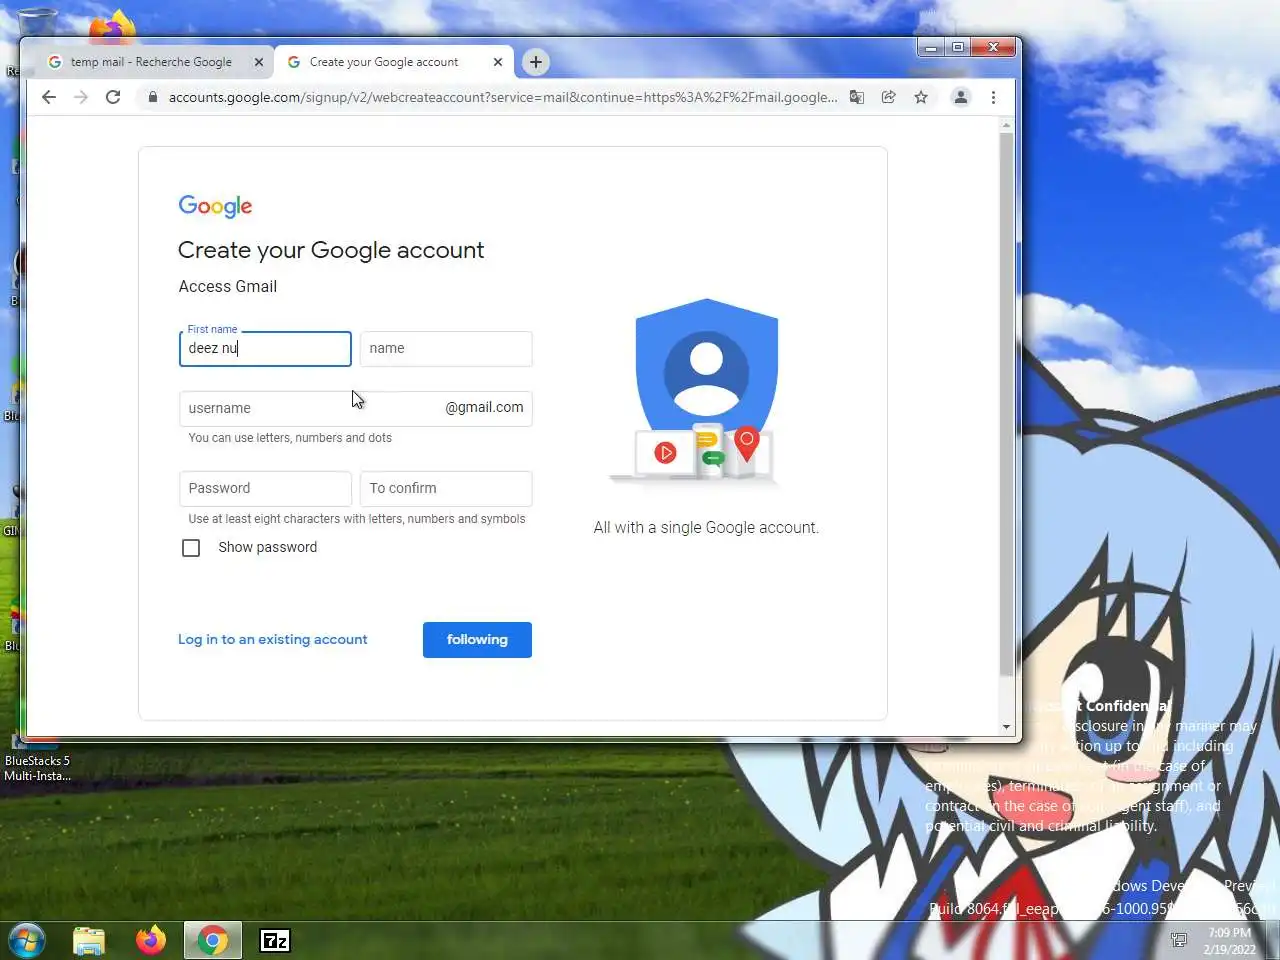Screen dimensions: 1280x960
Task: Open Chrome profile avatar icon
Action: (x=960, y=97)
